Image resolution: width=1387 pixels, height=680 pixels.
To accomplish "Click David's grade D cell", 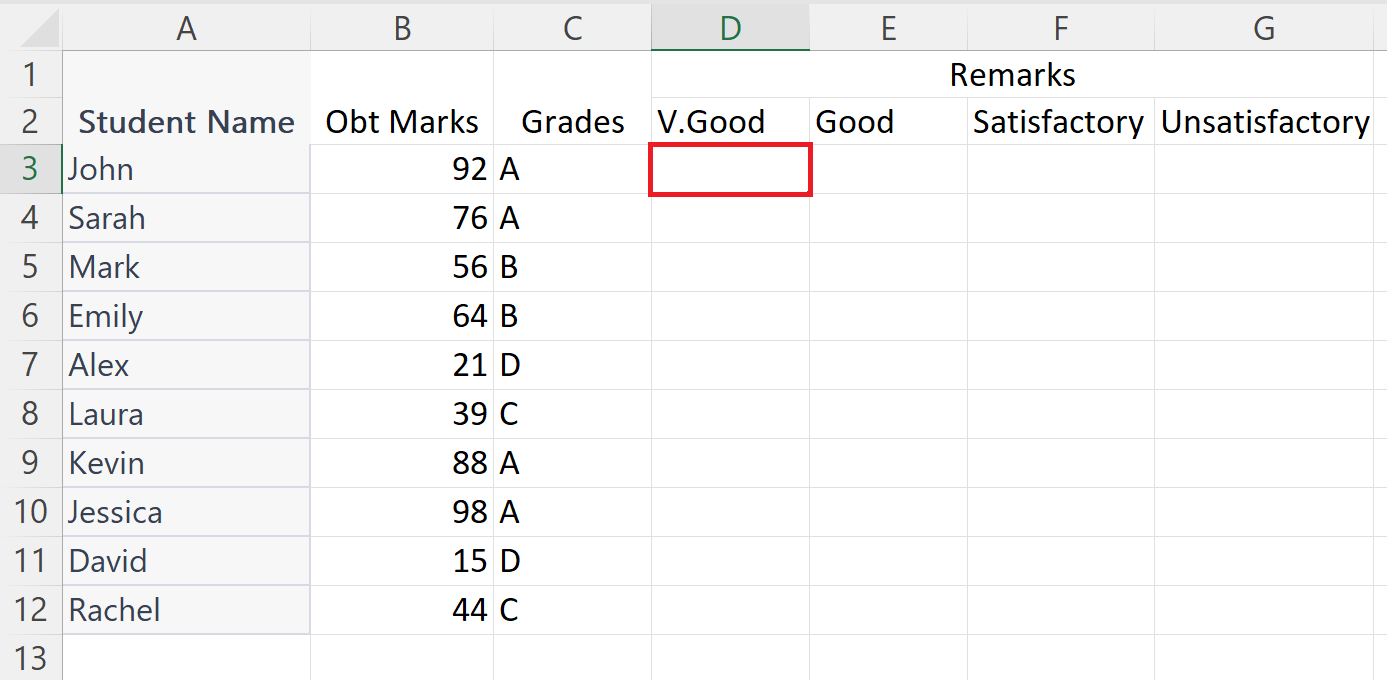I will [x=572, y=561].
